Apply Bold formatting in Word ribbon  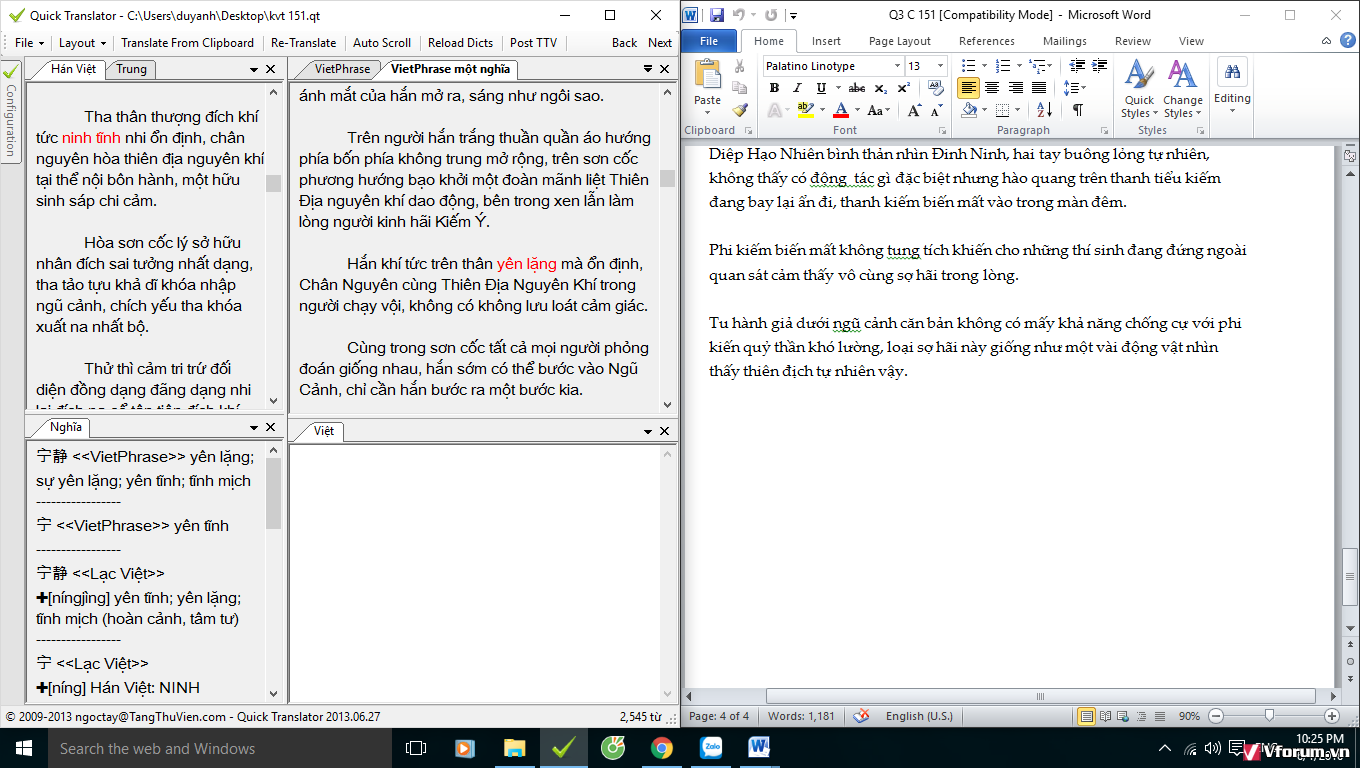(774, 88)
